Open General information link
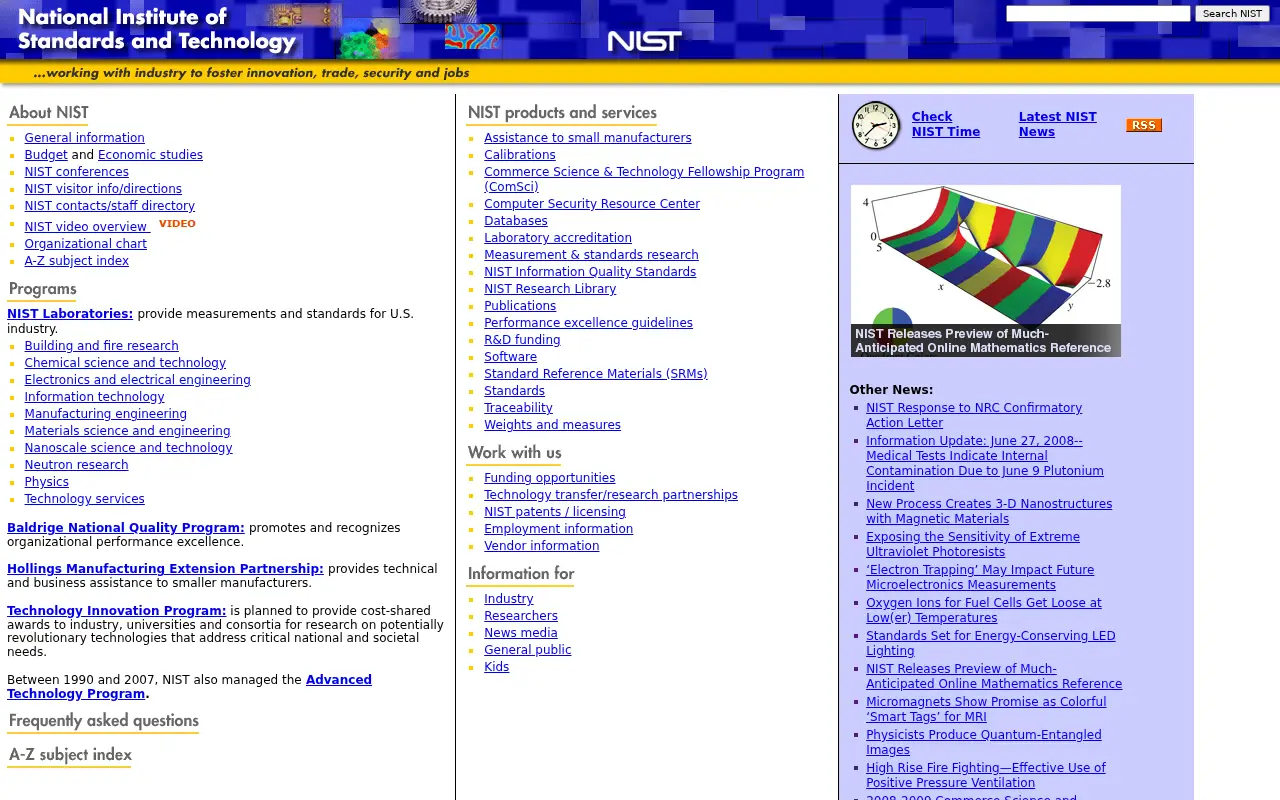Screen dimensions: 1280x800 click(84, 138)
